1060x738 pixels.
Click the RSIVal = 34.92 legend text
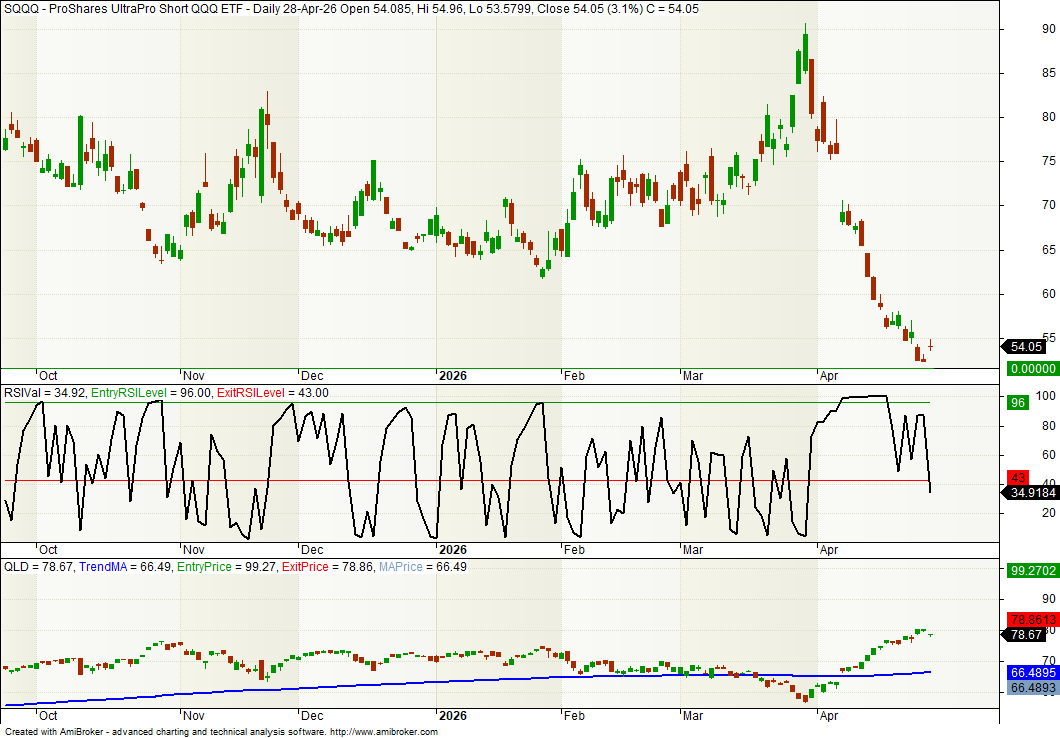pyautogui.click(x=44, y=393)
